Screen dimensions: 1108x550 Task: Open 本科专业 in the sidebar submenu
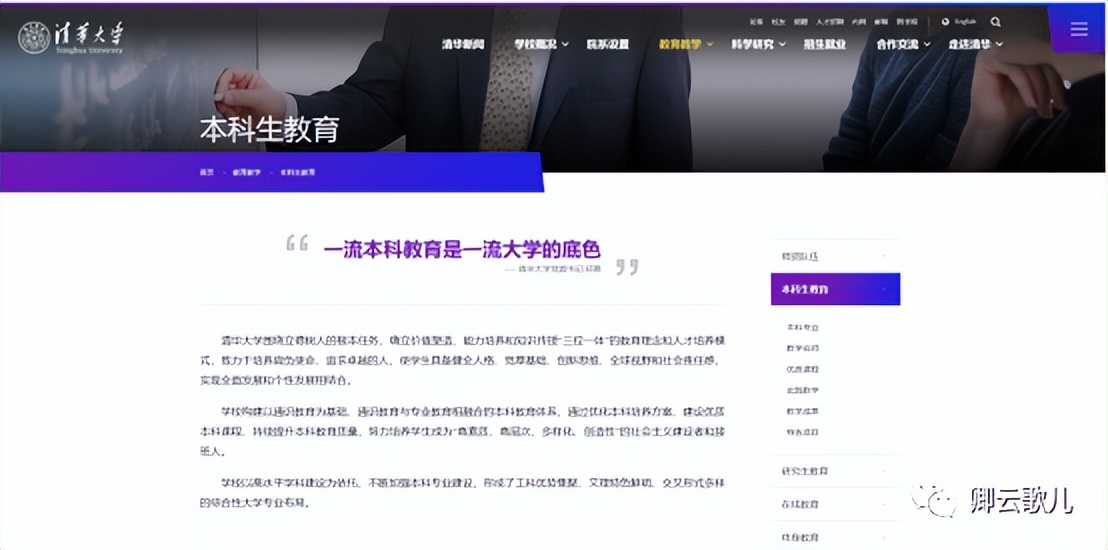coord(802,328)
